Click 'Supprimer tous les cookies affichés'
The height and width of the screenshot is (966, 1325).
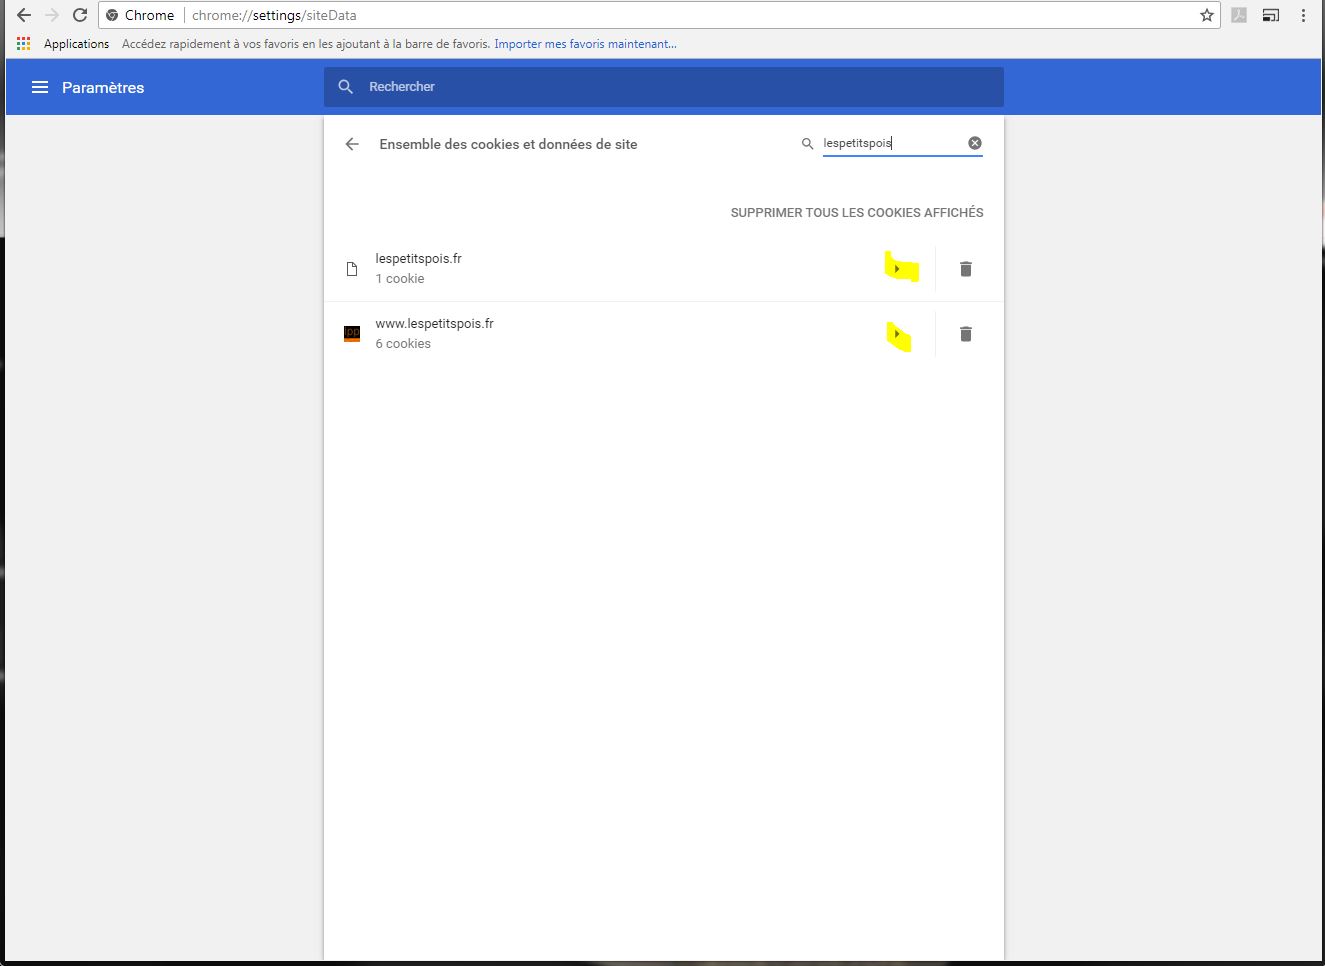click(857, 212)
